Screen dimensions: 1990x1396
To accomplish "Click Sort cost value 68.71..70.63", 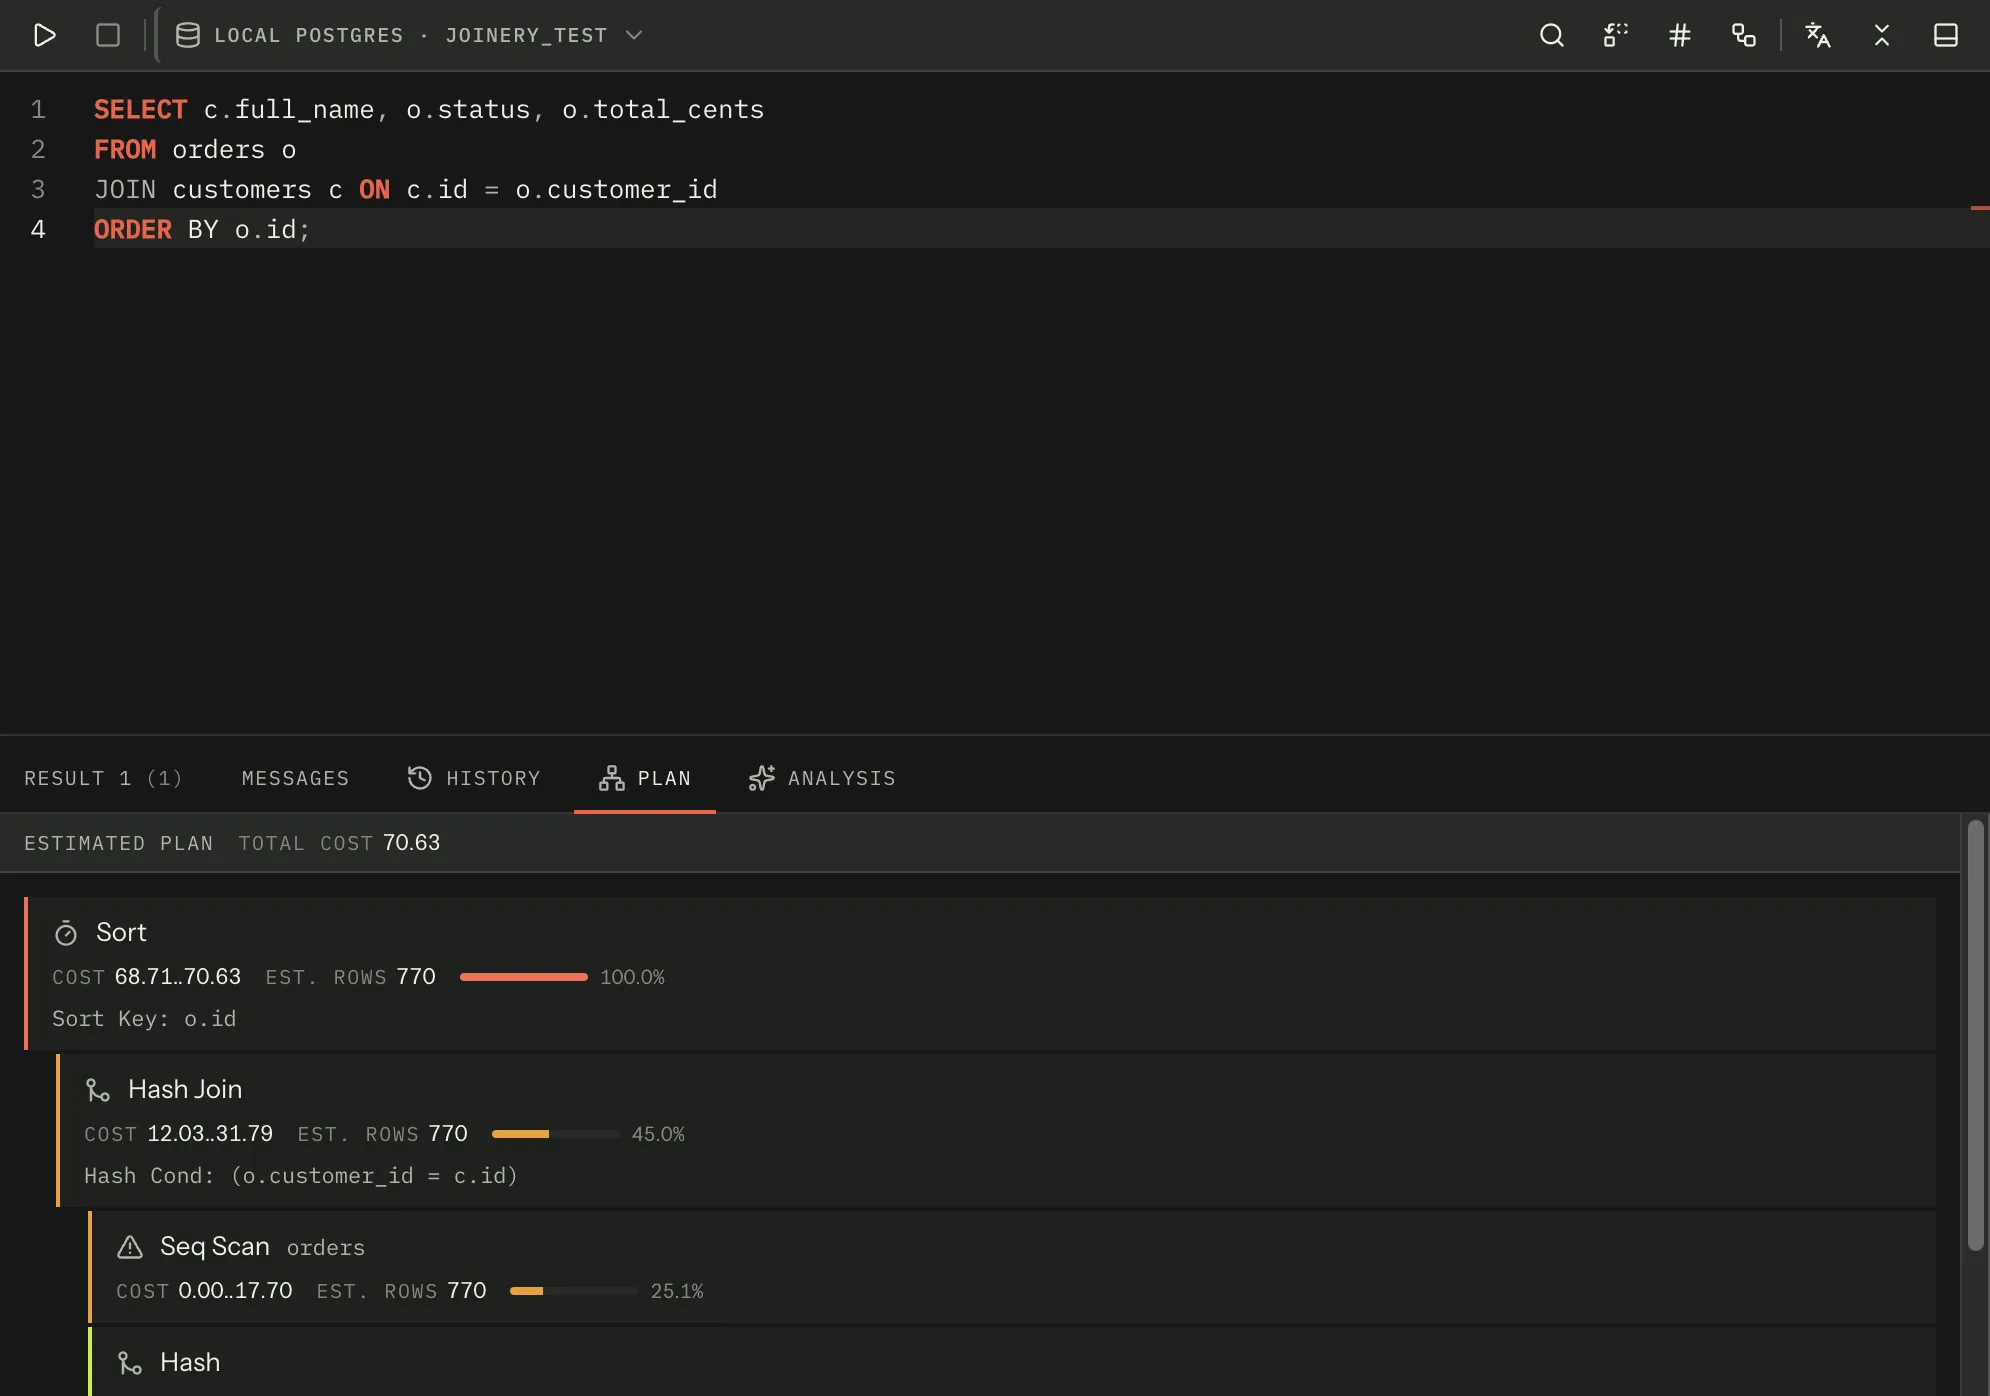I will [x=178, y=976].
